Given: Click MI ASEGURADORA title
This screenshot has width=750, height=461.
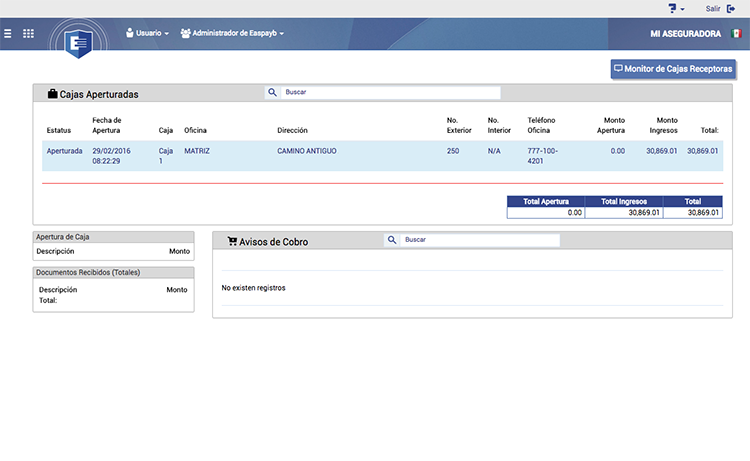Looking at the screenshot, I should (685, 34).
